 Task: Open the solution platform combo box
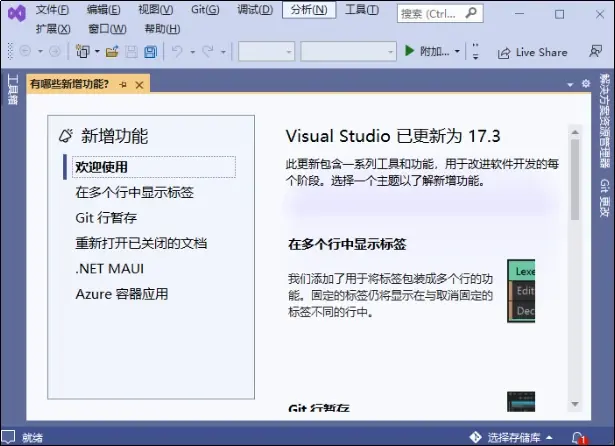[x=348, y=51]
